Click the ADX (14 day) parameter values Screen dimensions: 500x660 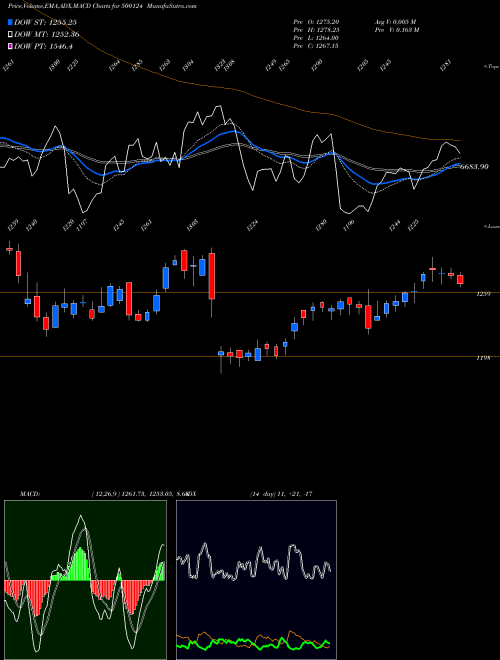(x=281, y=494)
